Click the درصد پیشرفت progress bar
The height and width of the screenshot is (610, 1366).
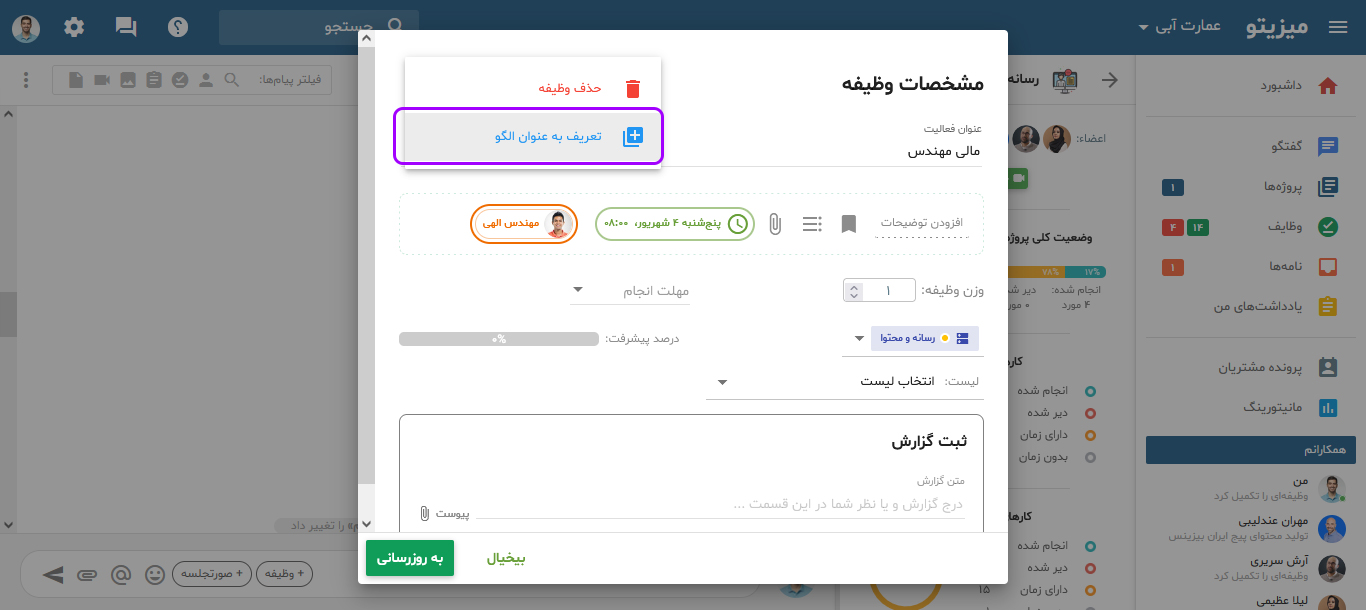pyautogui.click(x=498, y=339)
